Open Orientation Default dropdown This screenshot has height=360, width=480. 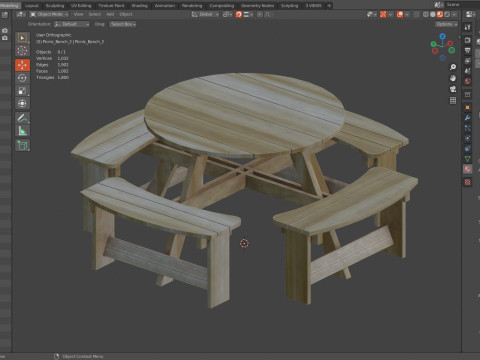(x=72, y=24)
